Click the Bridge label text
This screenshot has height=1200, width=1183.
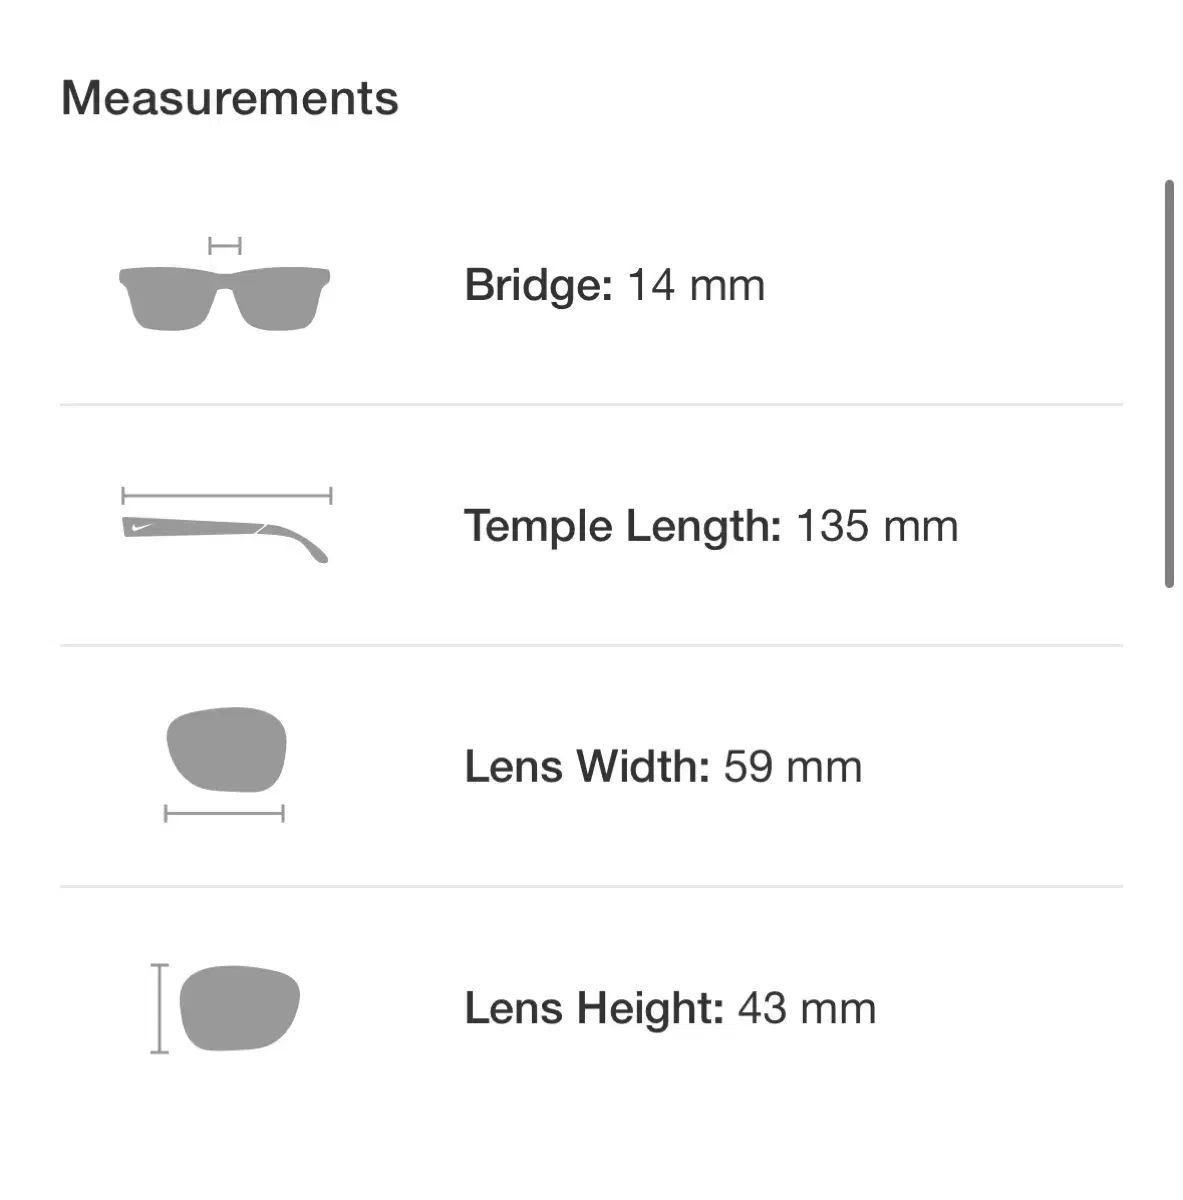click(538, 285)
